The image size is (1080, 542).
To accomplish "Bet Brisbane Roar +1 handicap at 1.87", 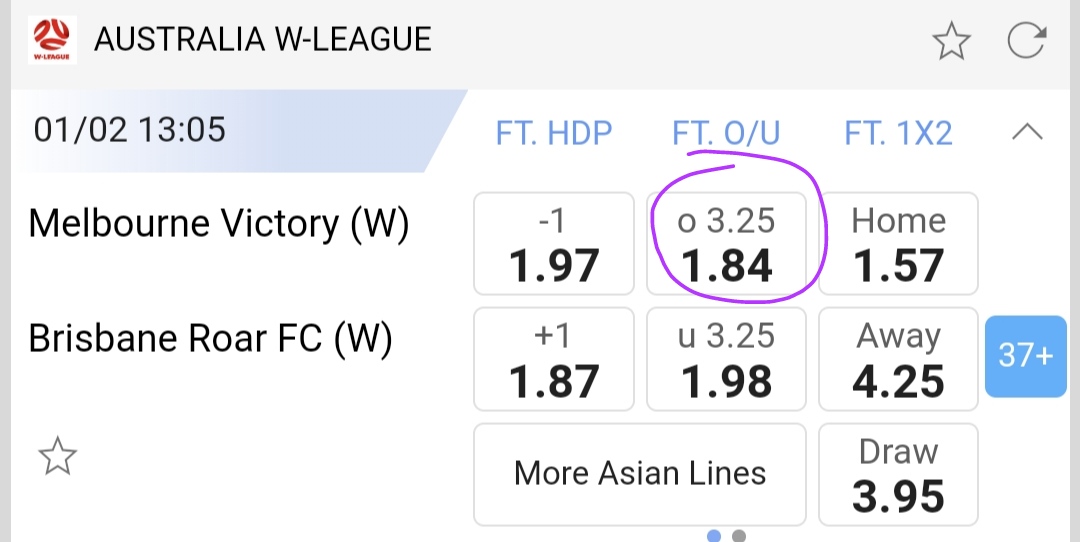I will coord(553,359).
